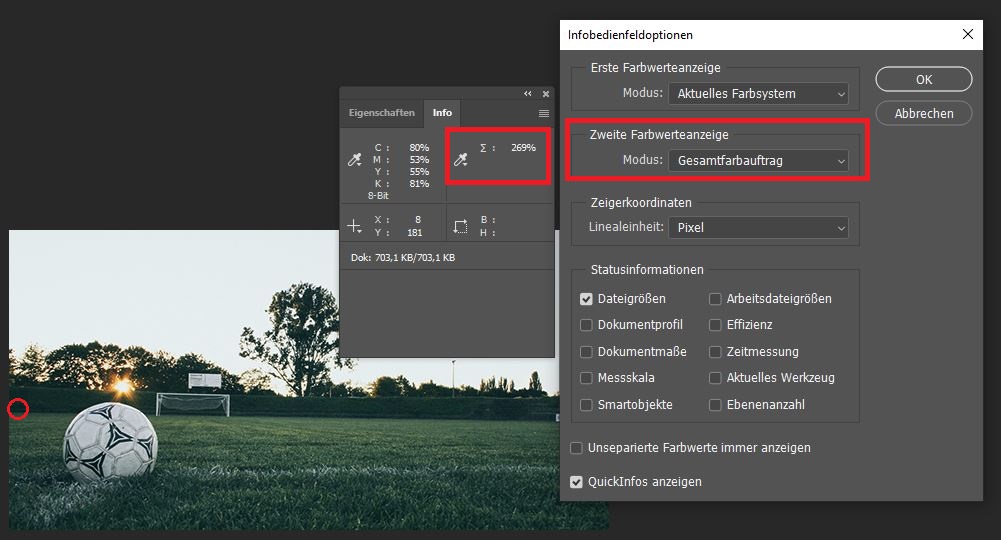This screenshot has height=540, width=1001.
Task: Click the selection dimensions icon in Info panel
Action: point(461,226)
